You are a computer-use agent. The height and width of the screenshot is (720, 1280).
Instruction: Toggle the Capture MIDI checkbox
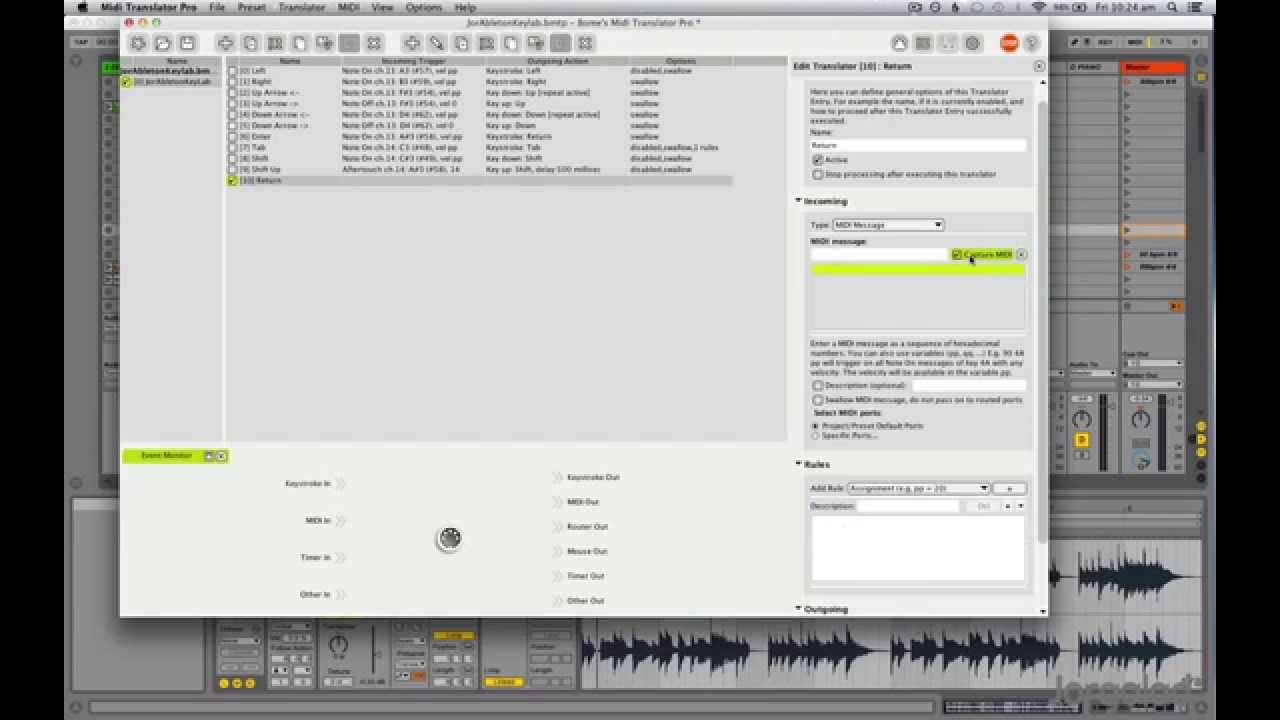point(957,255)
